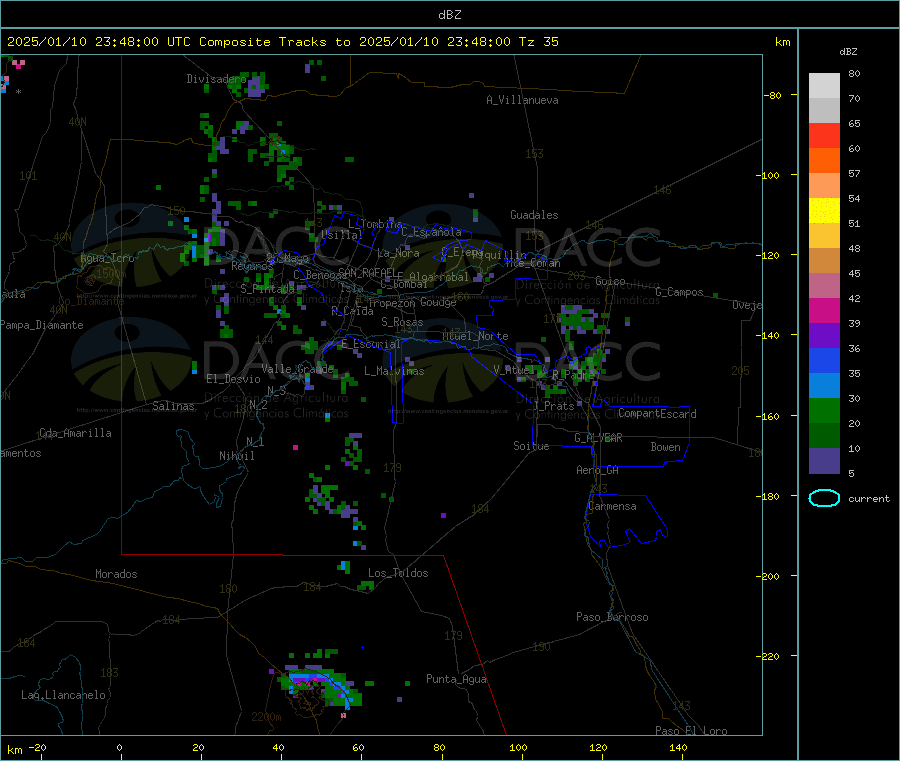
Task: Click the 'Cda_Amarilla' map label
Action: tap(75, 433)
